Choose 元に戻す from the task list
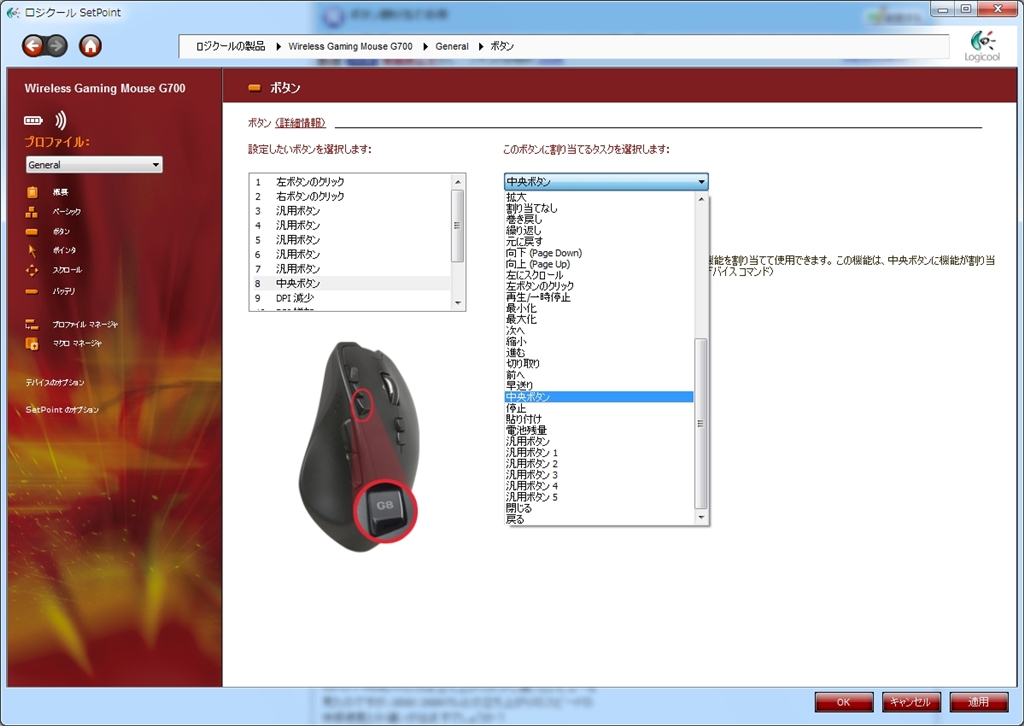Screen dimensions: 1024x726 coord(599,242)
